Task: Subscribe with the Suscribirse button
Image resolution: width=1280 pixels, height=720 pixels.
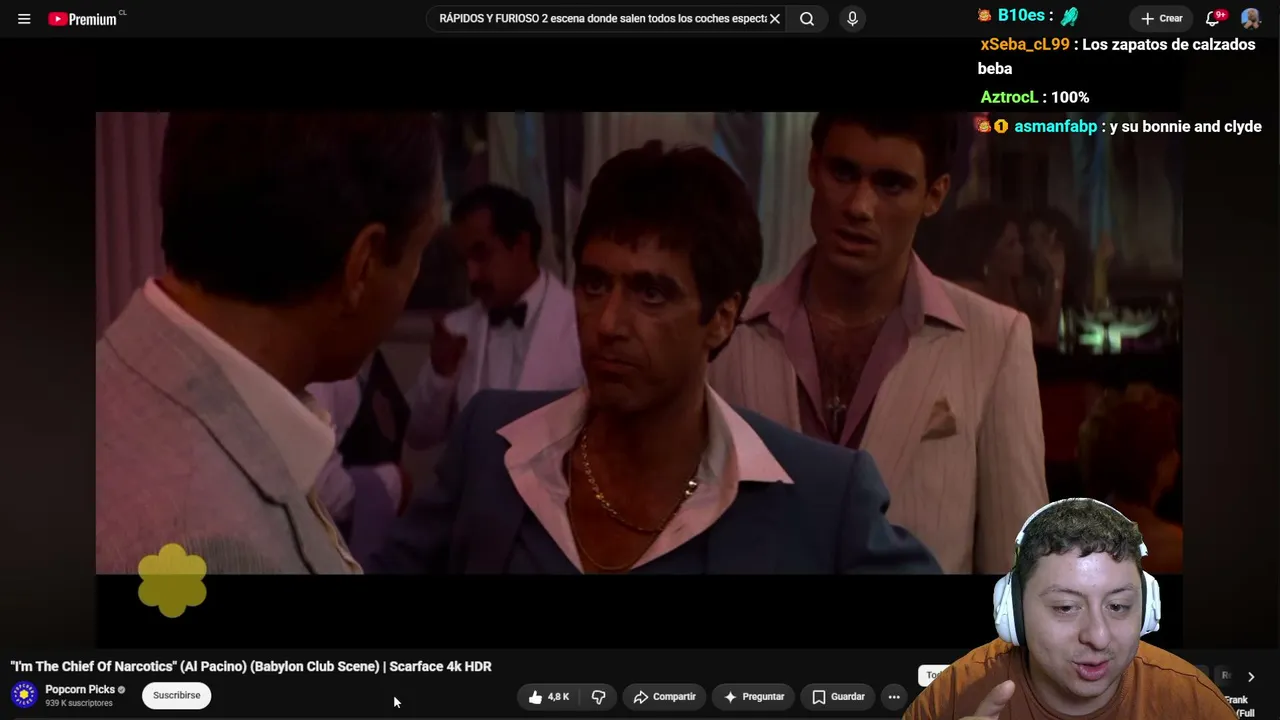Action: 176,695
